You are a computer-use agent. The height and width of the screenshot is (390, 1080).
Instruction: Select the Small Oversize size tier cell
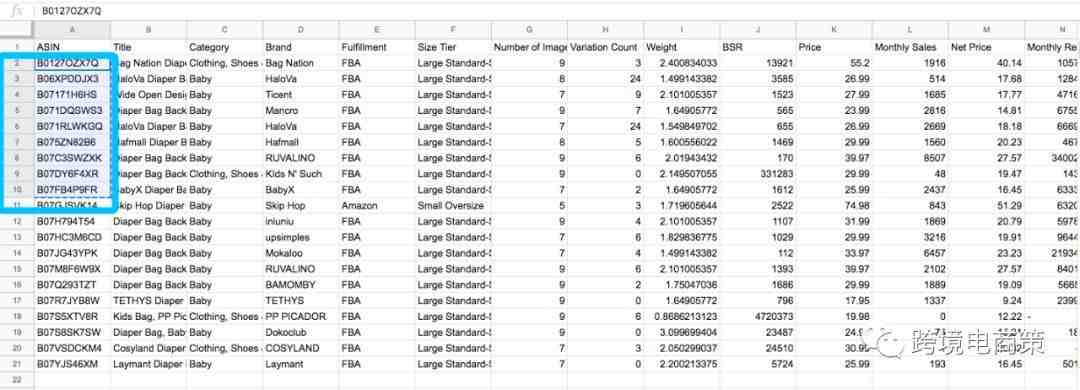click(x=453, y=205)
